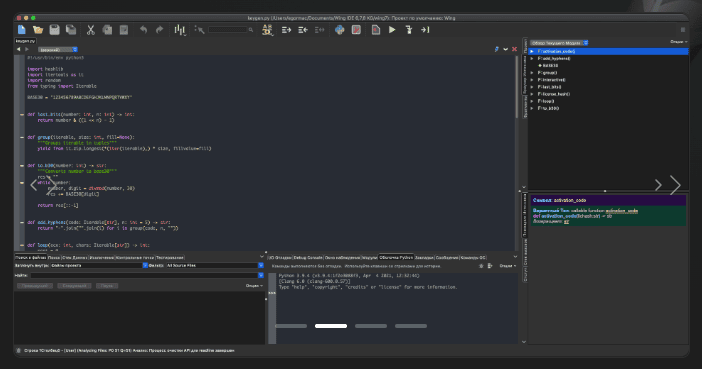Image resolution: width=702 pixels, height=369 pixels.
Task: Switch to the Search in Files tab
Action: 30,257
